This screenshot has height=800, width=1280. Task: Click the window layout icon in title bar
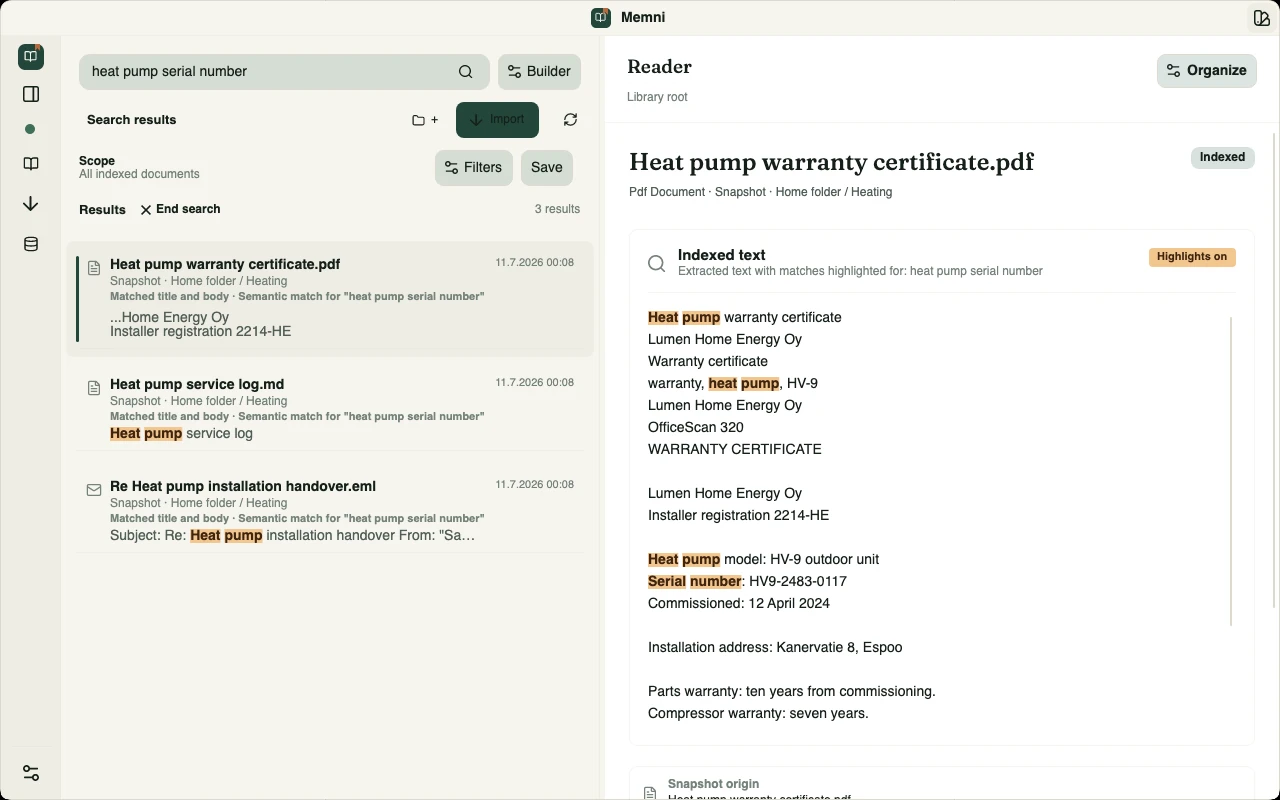click(x=1261, y=18)
